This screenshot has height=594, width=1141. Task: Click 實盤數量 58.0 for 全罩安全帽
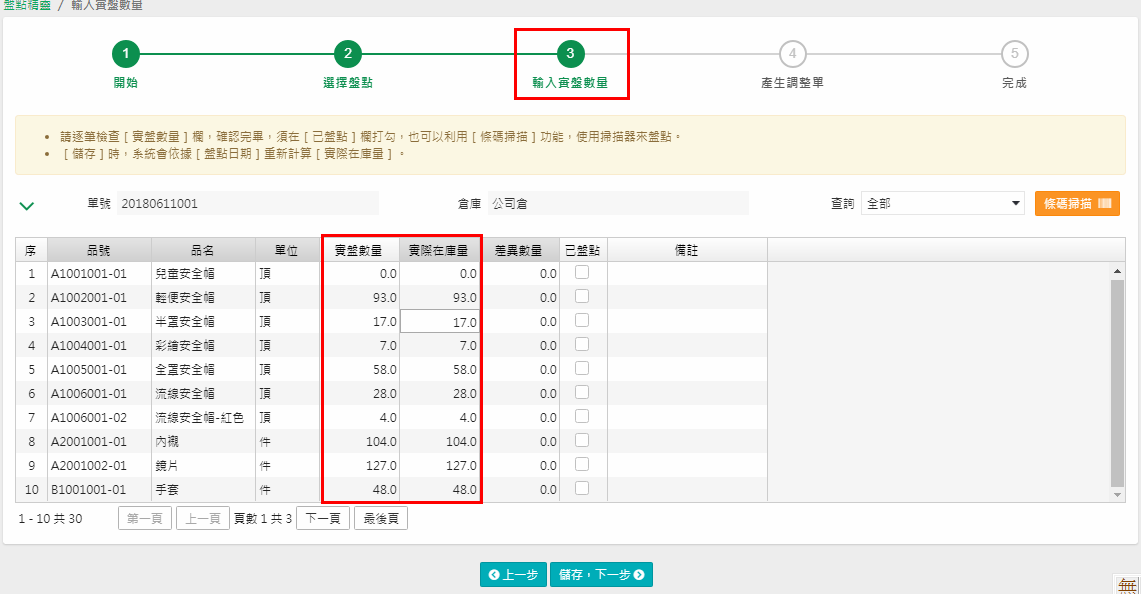click(x=359, y=369)
